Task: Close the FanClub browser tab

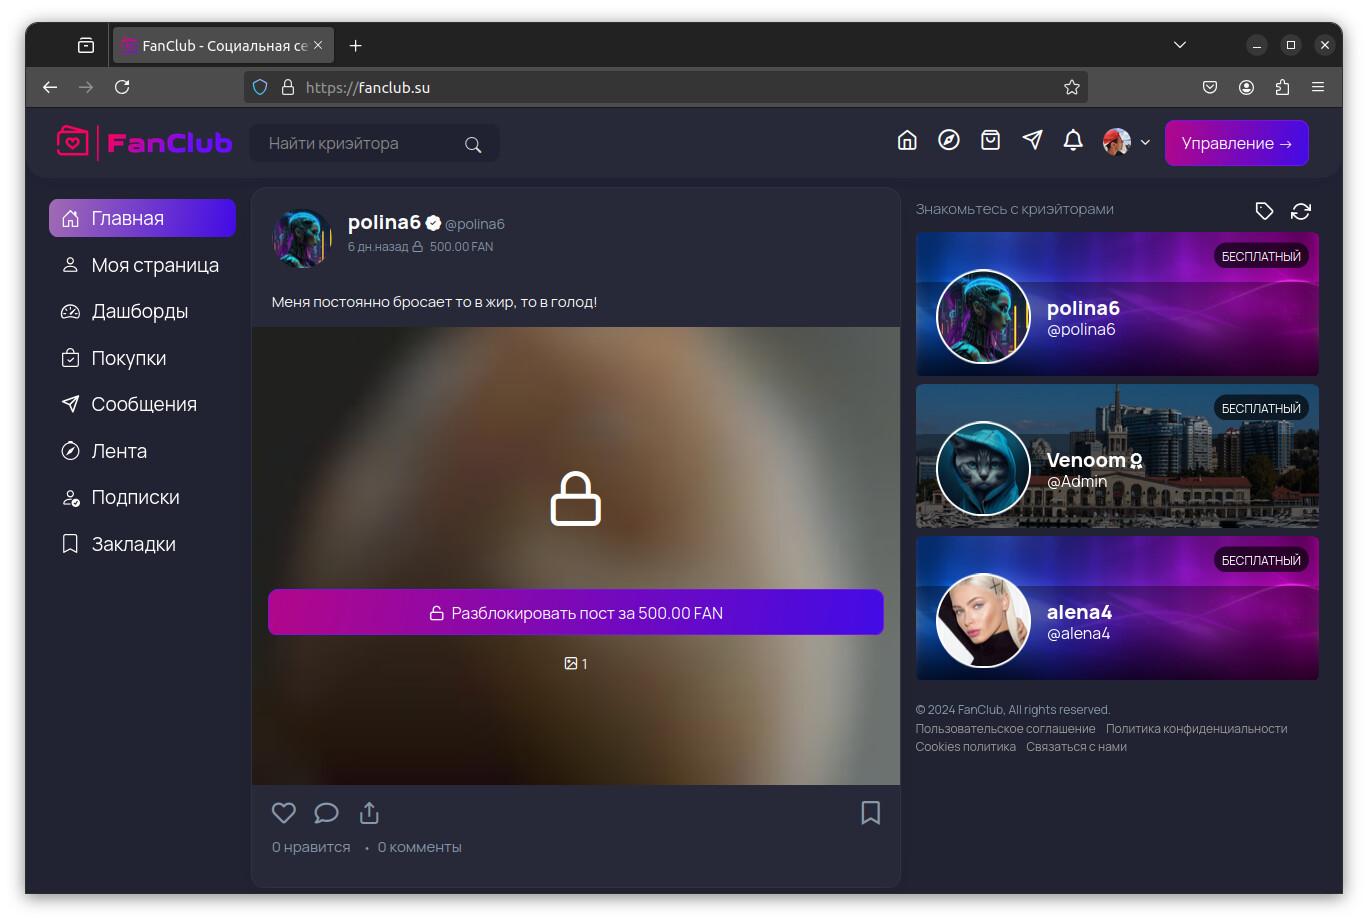Action: click(x=318, y=45)
